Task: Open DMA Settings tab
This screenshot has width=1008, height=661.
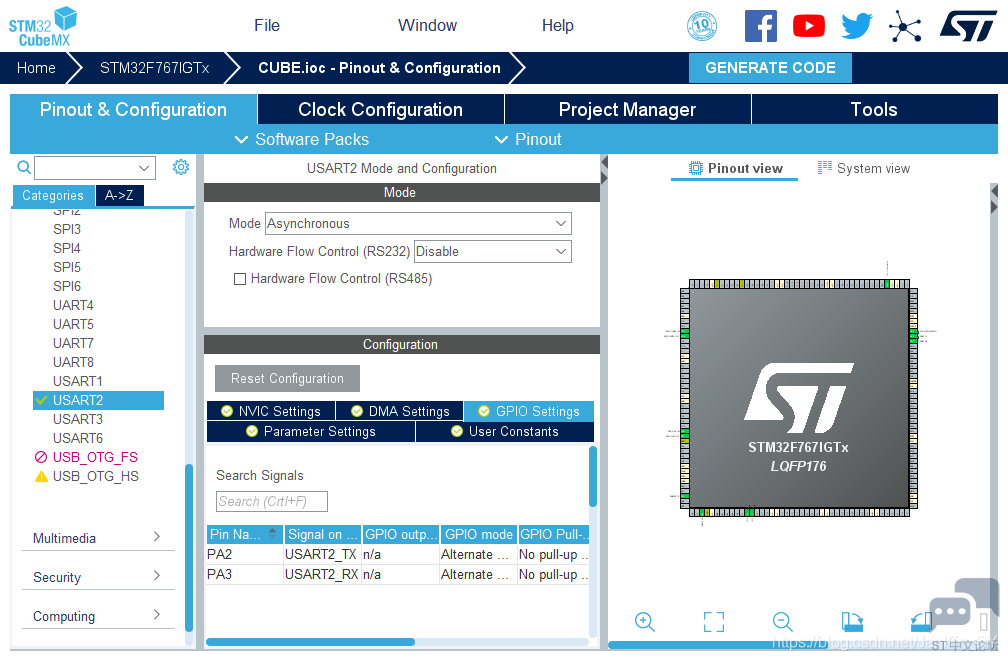Action: pos(400,412)
